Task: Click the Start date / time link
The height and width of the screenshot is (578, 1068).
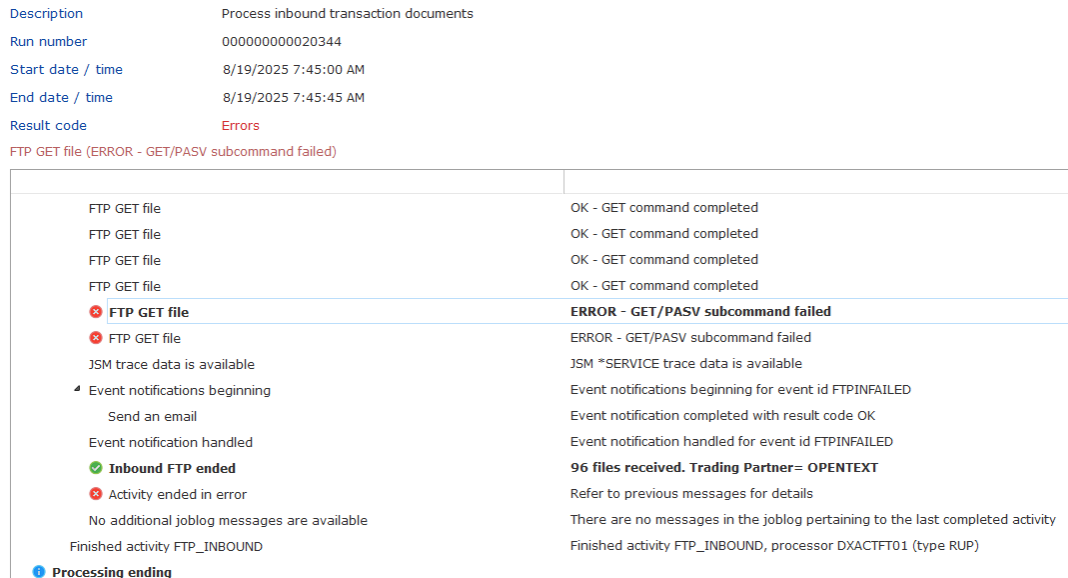Action: point(66,69)
